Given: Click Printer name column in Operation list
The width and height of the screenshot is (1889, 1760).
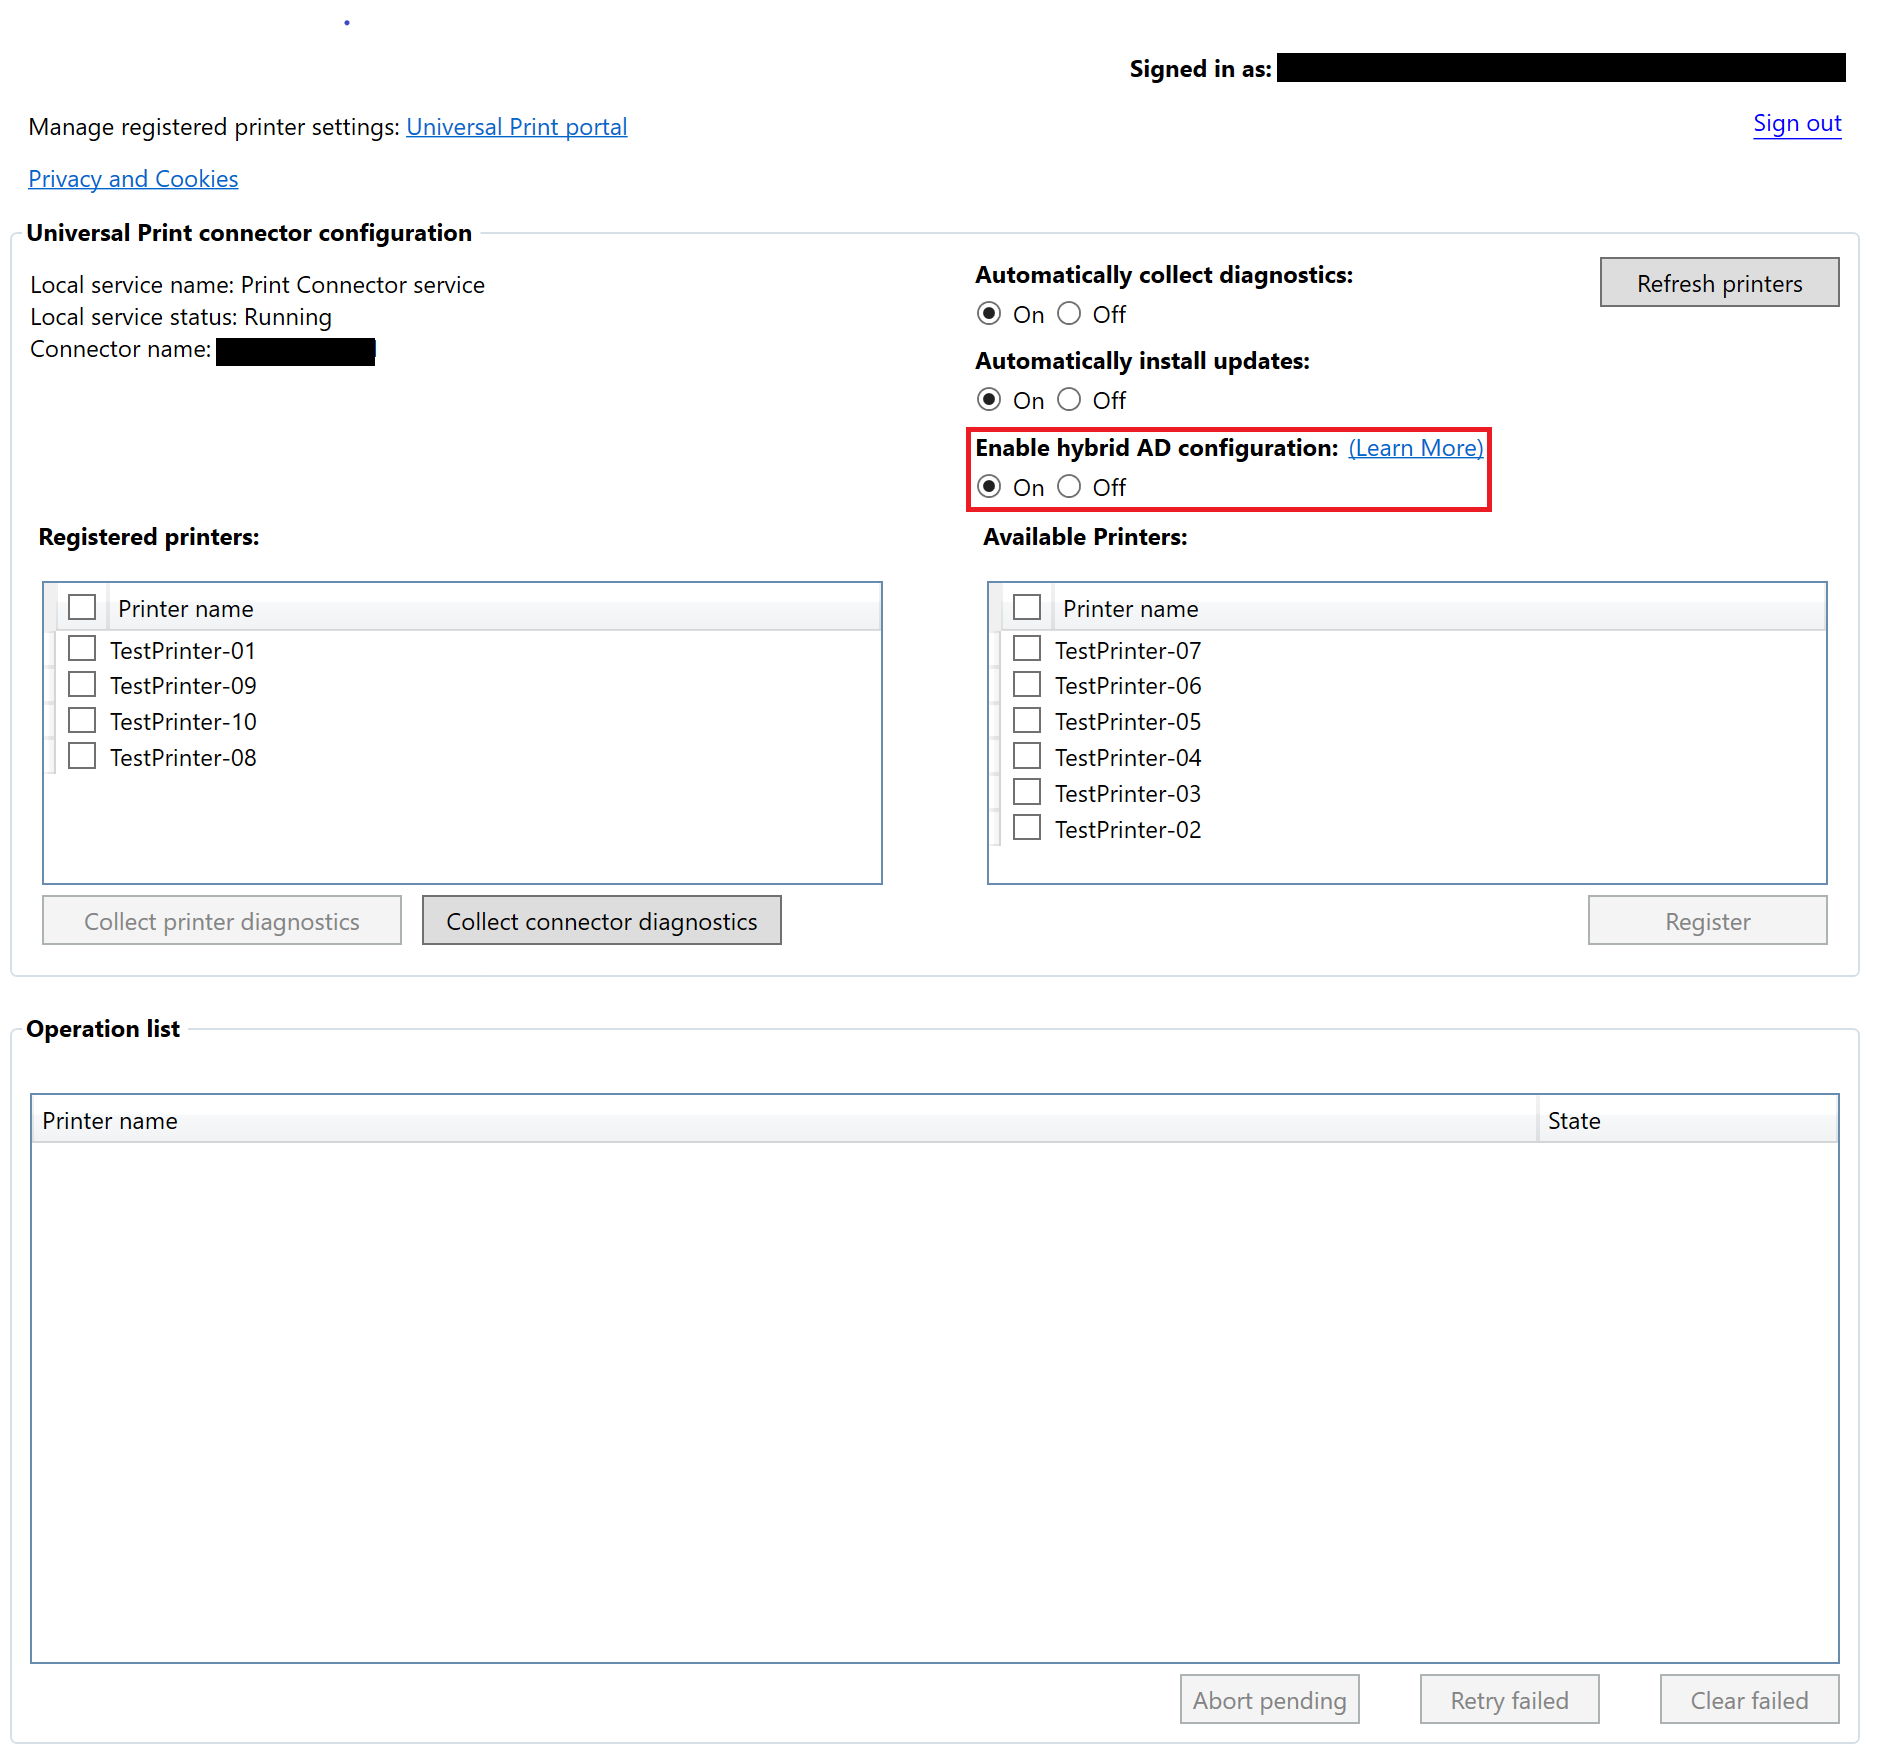Looking at the screenshot, I should point(784,1120).
